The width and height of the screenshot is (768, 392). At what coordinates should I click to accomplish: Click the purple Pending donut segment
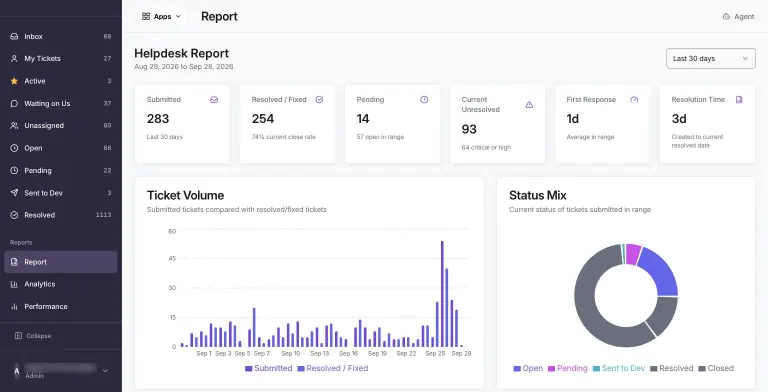(x=633, y=254)
